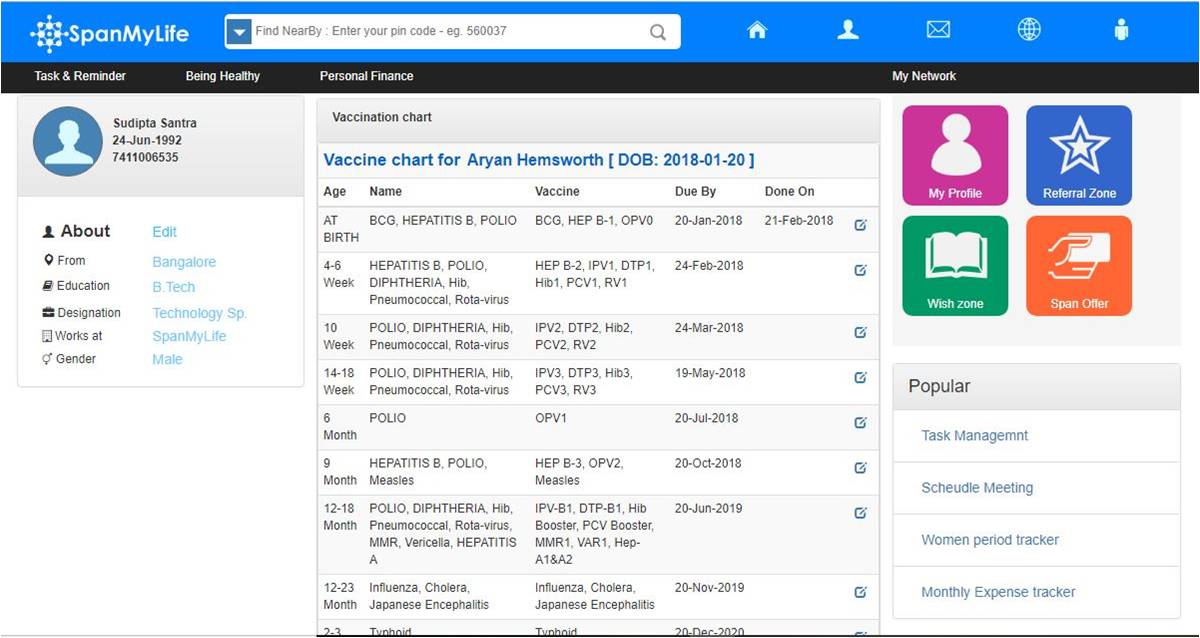Image resolution: width=1200 pixels, height=638 pixels.
Task: Click the Bangalore location link
Action: tap(184, 262)
